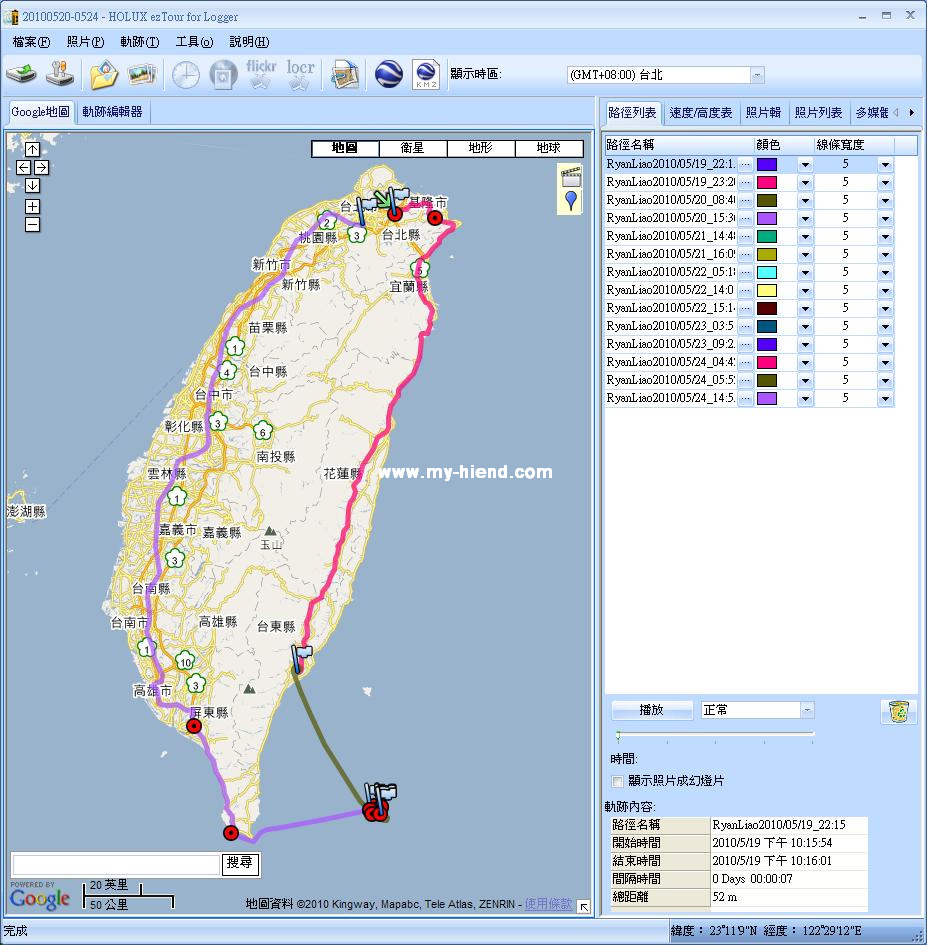Open color dropdown for track 05/19_22:1
927x945 pixels.
click(x=805, y=165)
